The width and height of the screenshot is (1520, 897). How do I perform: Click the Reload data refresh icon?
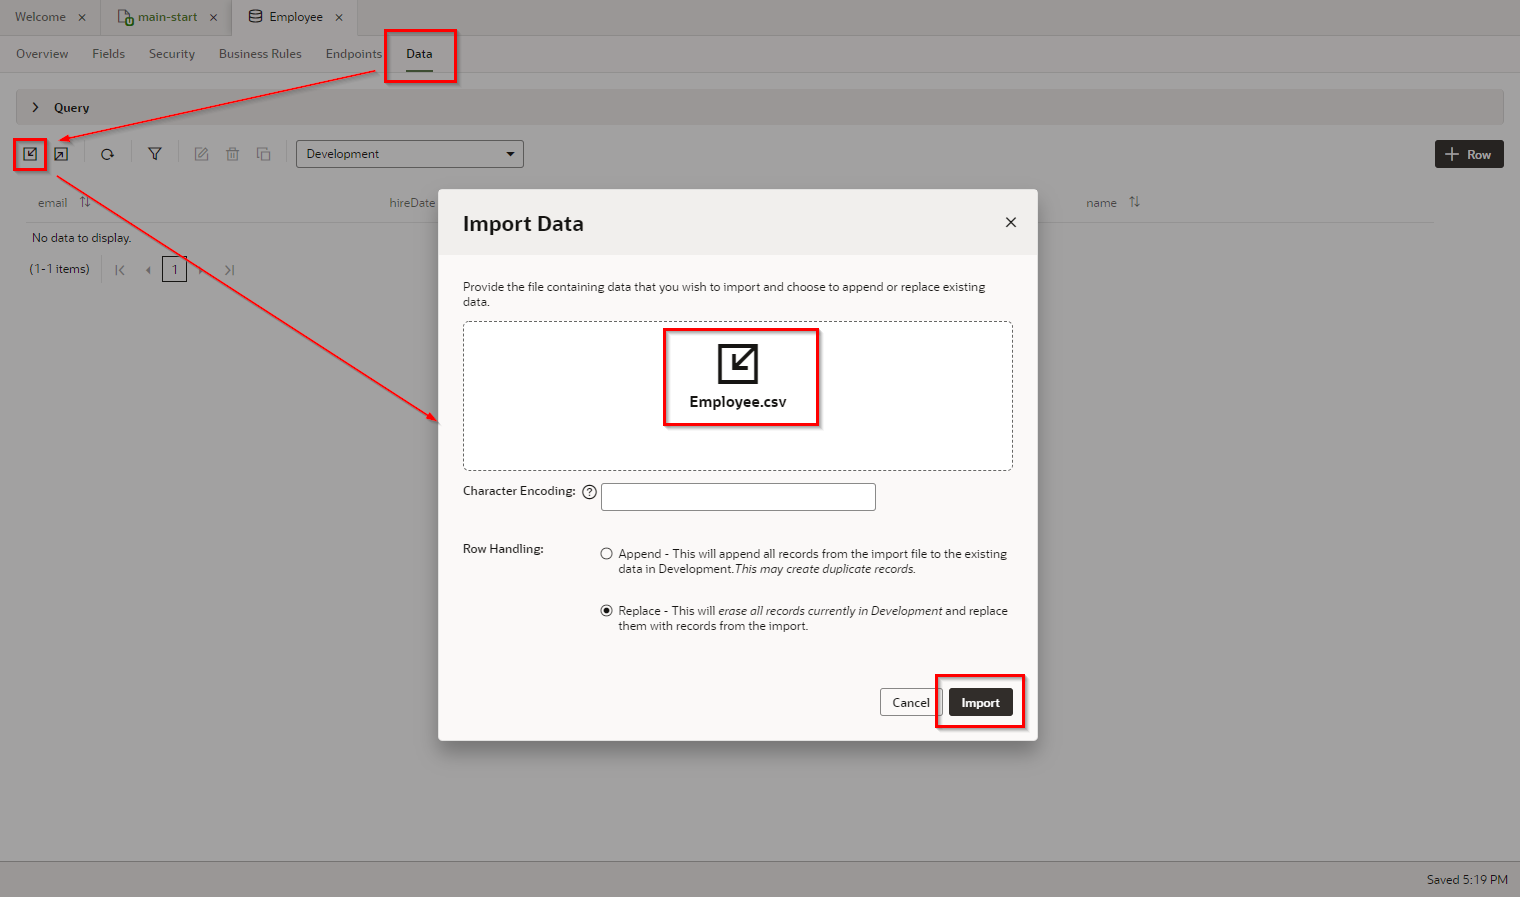(x=107, y=154)
